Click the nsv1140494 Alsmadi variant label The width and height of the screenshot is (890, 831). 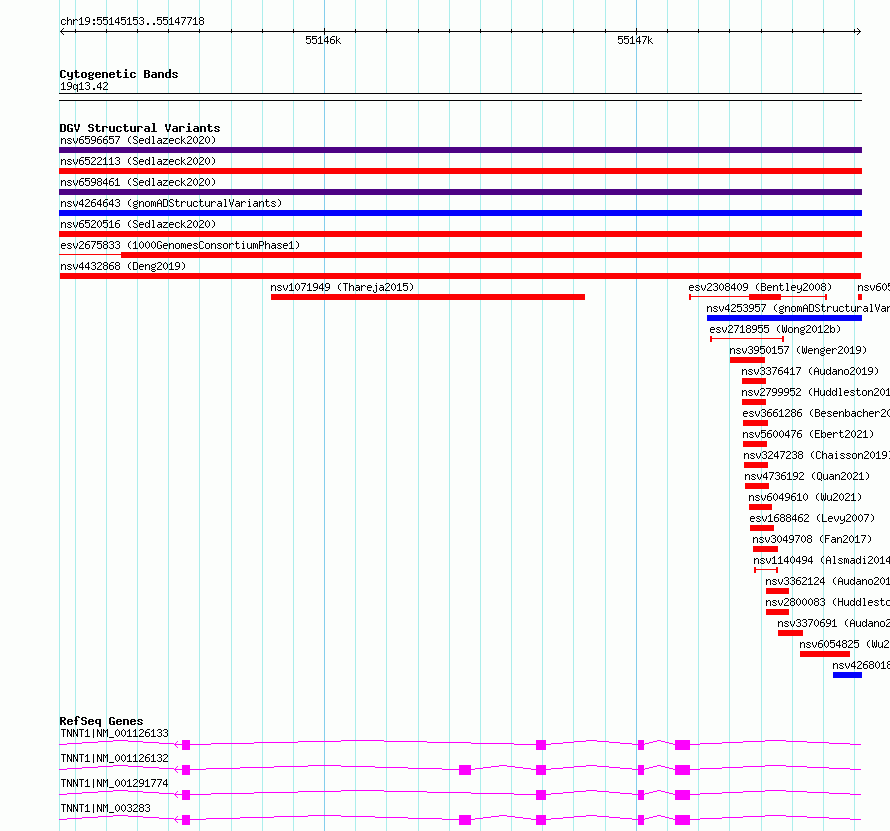(x=821, y=560)
